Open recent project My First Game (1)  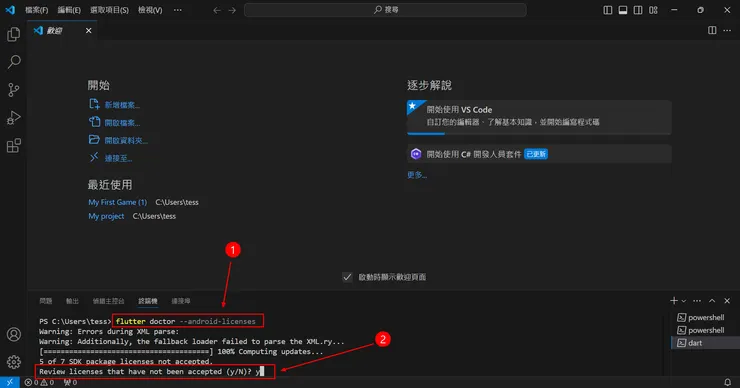[x=118, y=202]
